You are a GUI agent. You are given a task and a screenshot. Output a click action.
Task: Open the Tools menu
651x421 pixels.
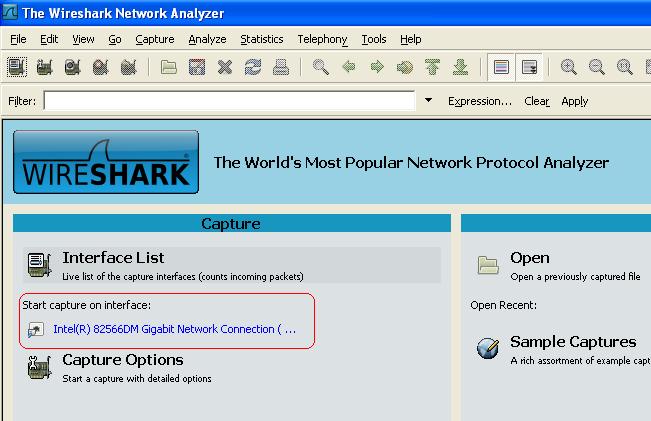tap(374, 39)
